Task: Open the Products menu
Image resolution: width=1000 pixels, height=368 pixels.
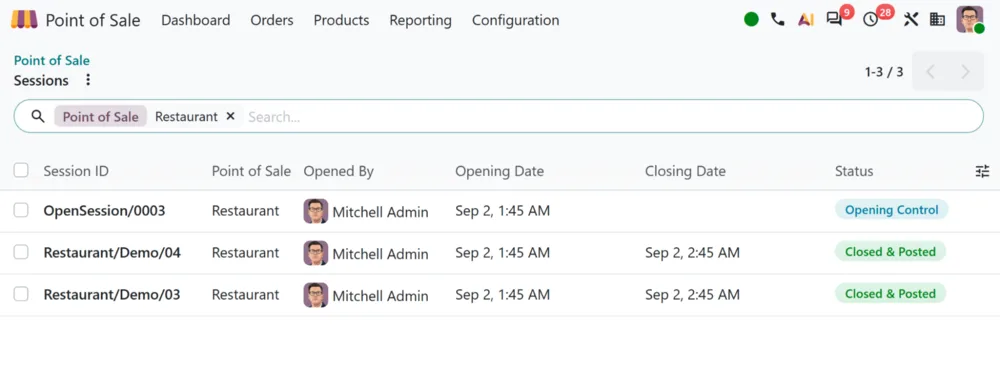Action: [341, 20]
